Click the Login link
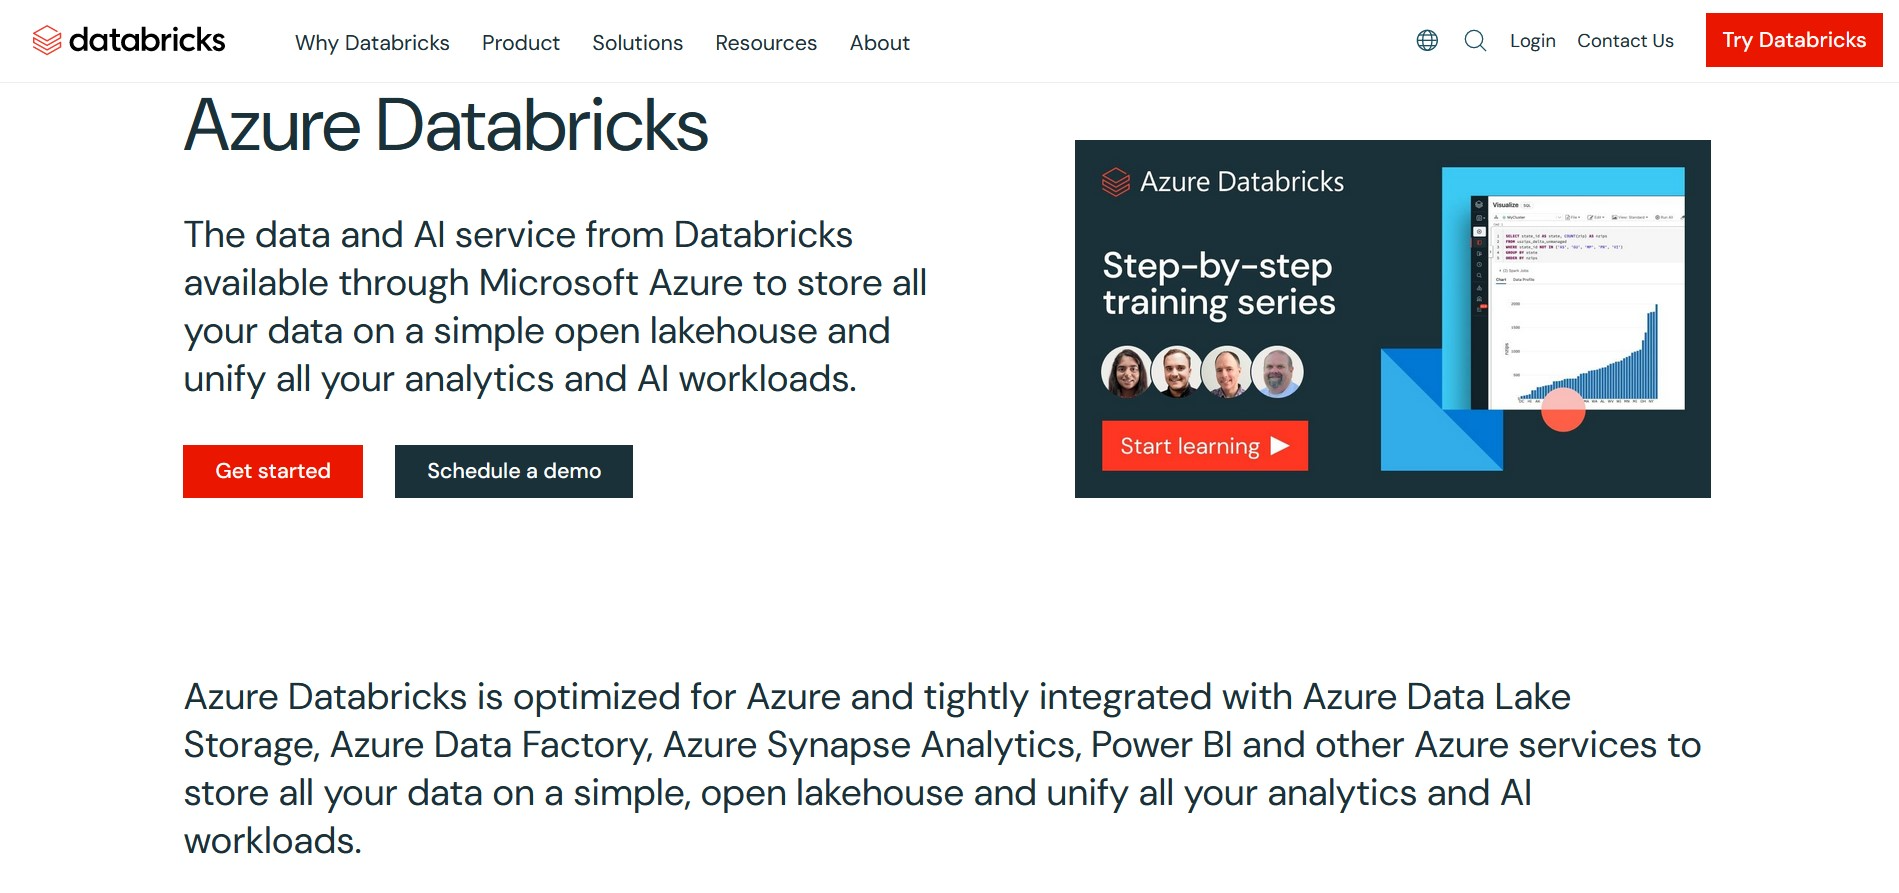The image size is (1899, 893). (x=1532, y=41)
